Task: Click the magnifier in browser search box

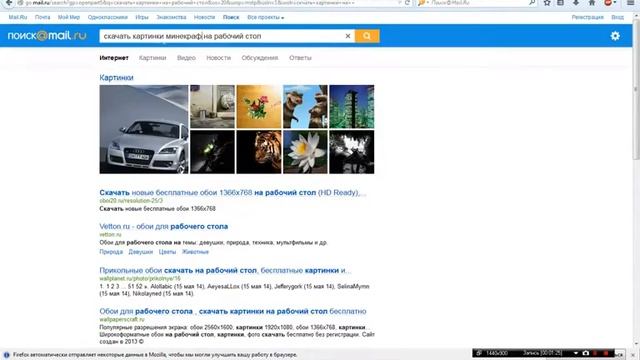Action: (x=532, y=2)
